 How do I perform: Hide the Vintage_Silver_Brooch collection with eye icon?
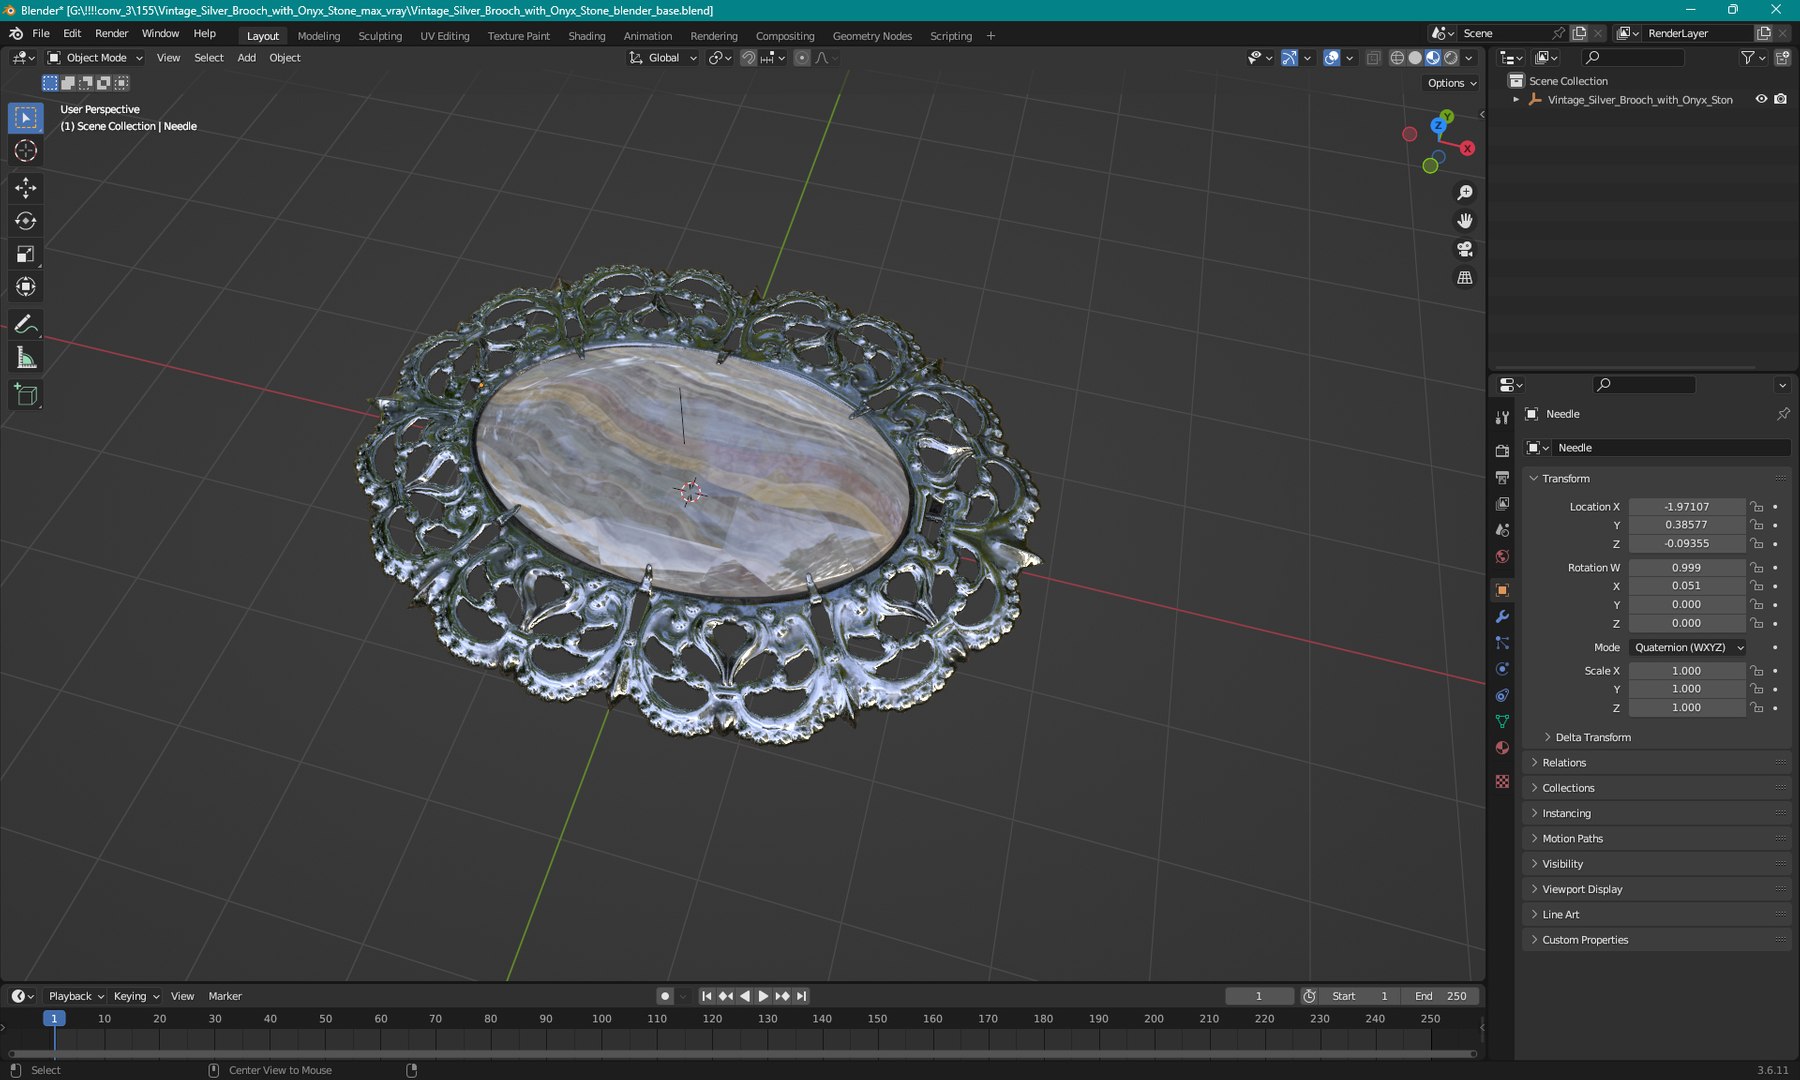tap(1761, 99)
